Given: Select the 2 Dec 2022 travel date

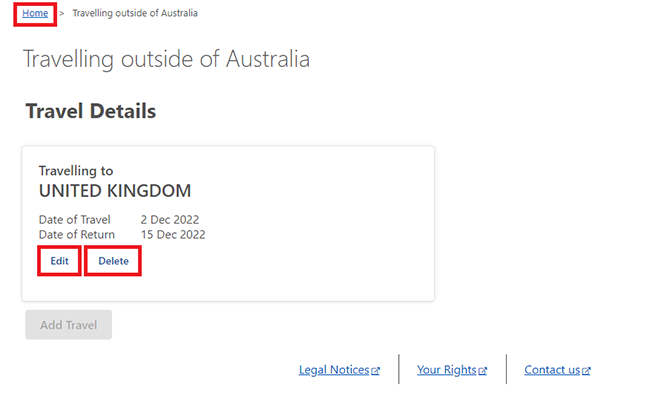Looking at the screenshot, I should tap(170, 219).
